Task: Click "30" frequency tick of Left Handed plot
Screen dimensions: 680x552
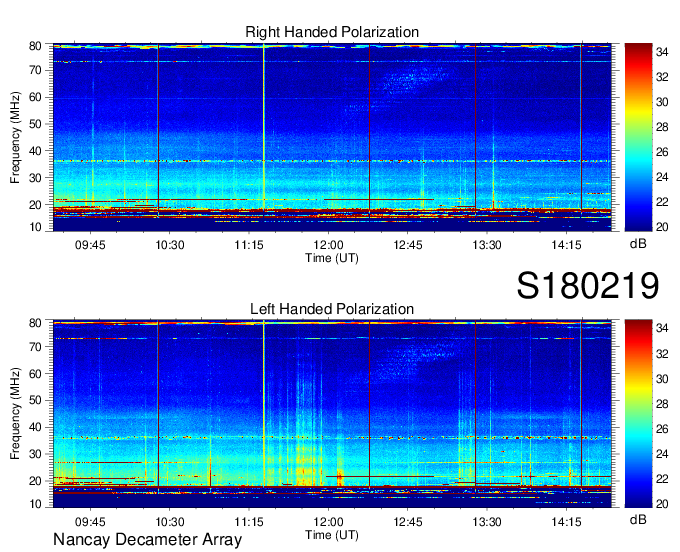Action: 35,454
